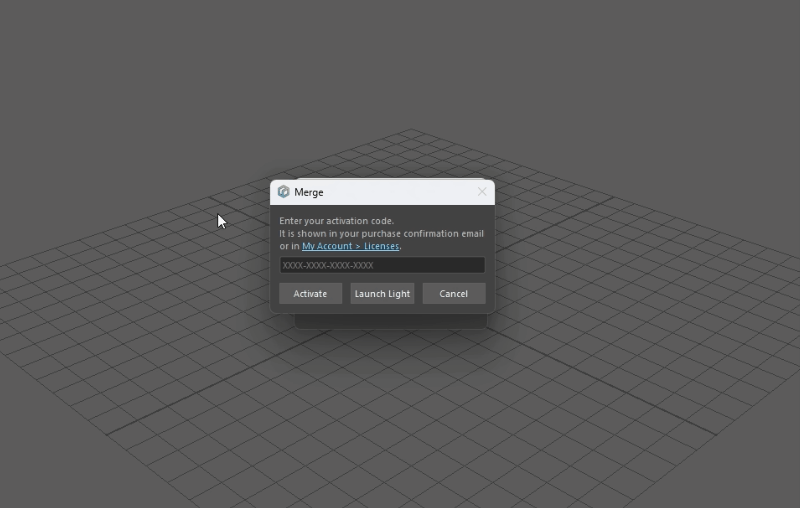Click the "Merge" title text of the dialog
Image resolution: width=800 pixels, height=508 pixels.
[309, 192]
